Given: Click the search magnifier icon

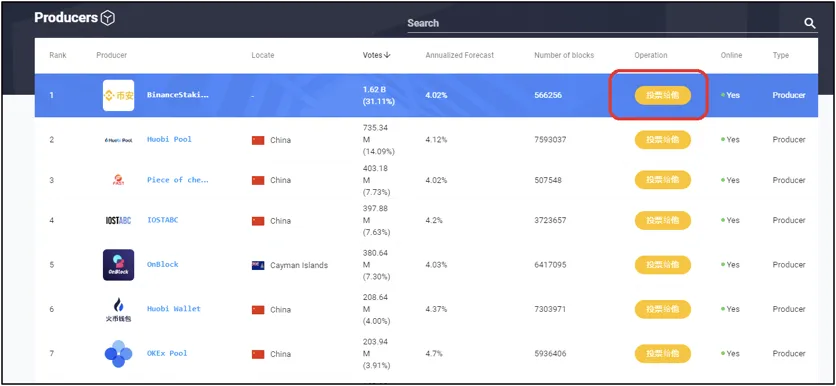Looking at the screenshot, I should pos(810,23).
